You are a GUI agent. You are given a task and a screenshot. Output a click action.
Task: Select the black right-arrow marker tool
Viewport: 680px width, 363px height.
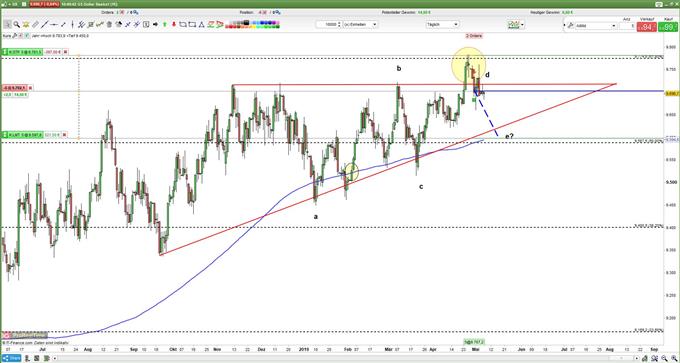pos(155,25)
